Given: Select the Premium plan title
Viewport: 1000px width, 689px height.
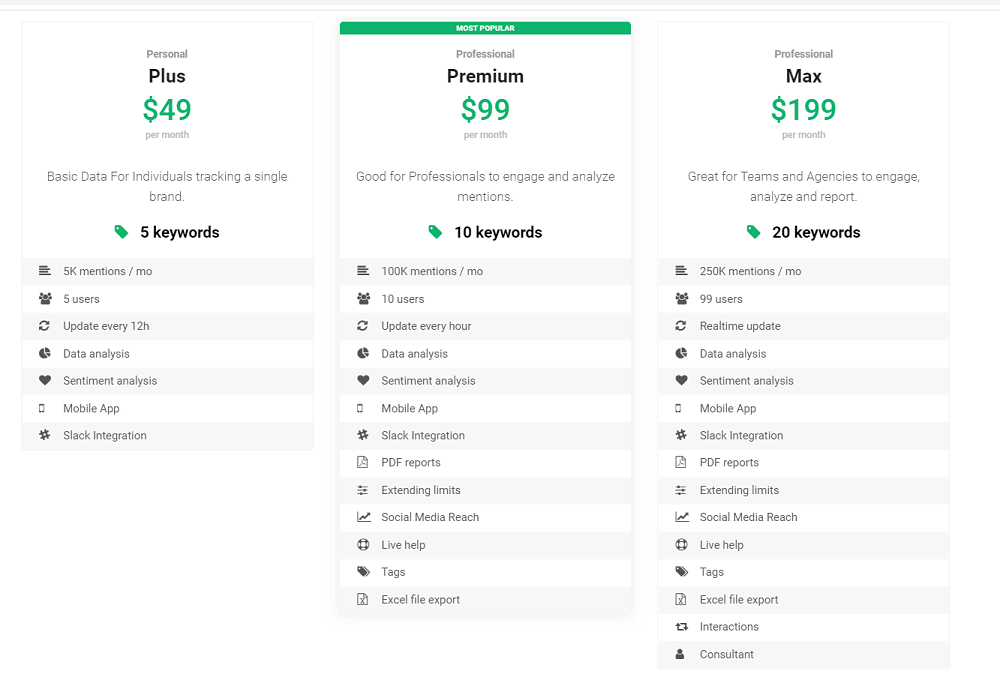Looking at the screenshot, I should click(485, 76).
